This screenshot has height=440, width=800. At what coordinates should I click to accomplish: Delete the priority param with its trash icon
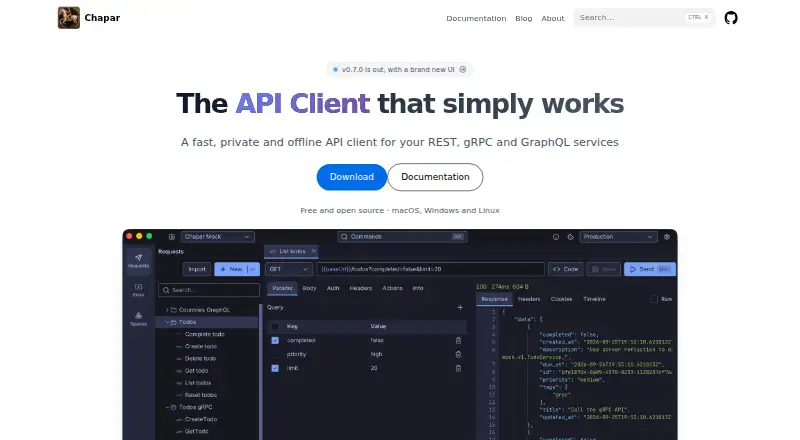tap(458, 354)
